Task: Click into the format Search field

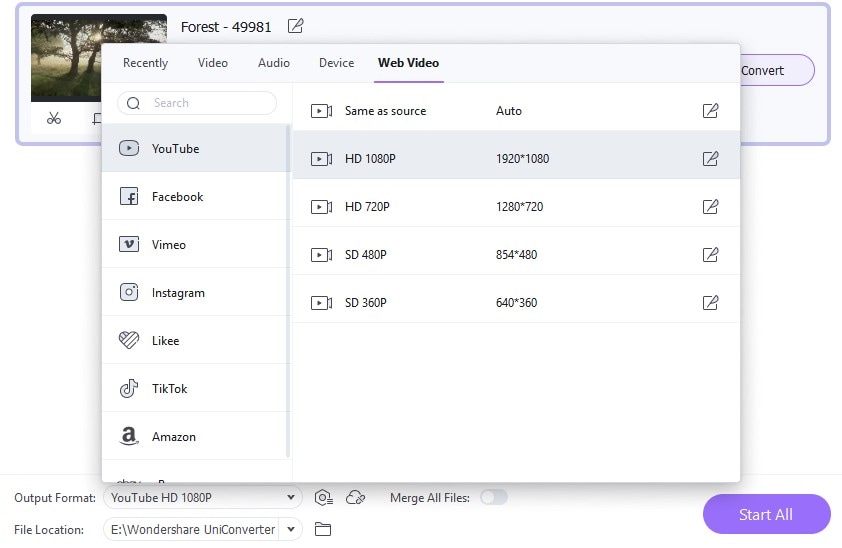Action: (197, 103)
